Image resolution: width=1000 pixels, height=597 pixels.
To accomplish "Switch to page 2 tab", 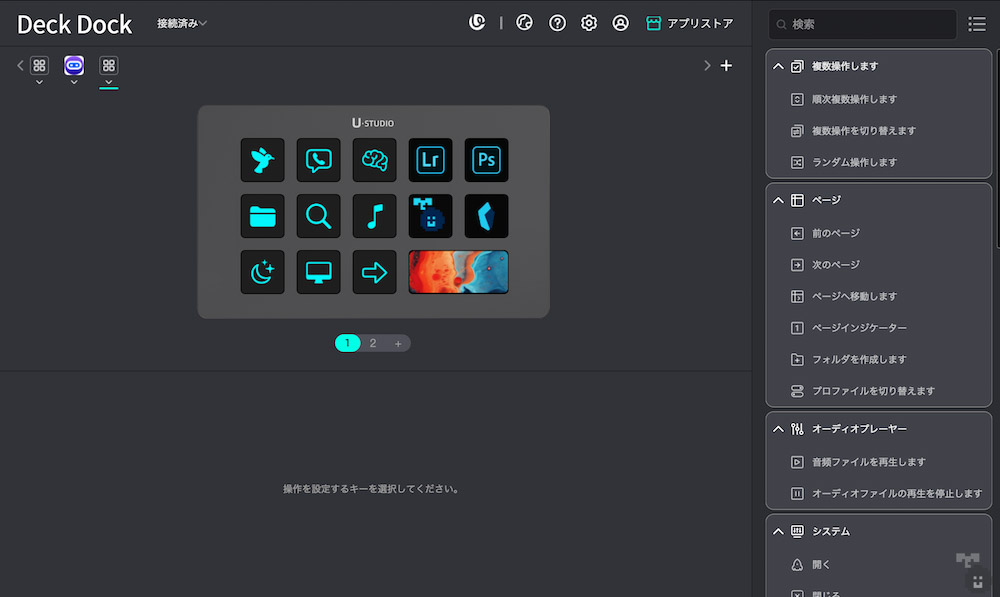I will [373, 343].
